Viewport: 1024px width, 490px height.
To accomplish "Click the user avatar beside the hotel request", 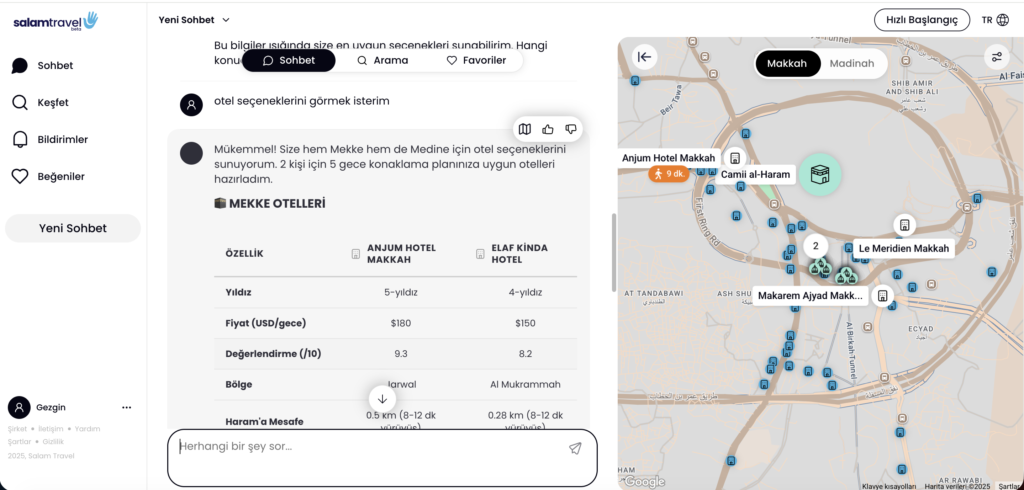I will tap(191, 105).
